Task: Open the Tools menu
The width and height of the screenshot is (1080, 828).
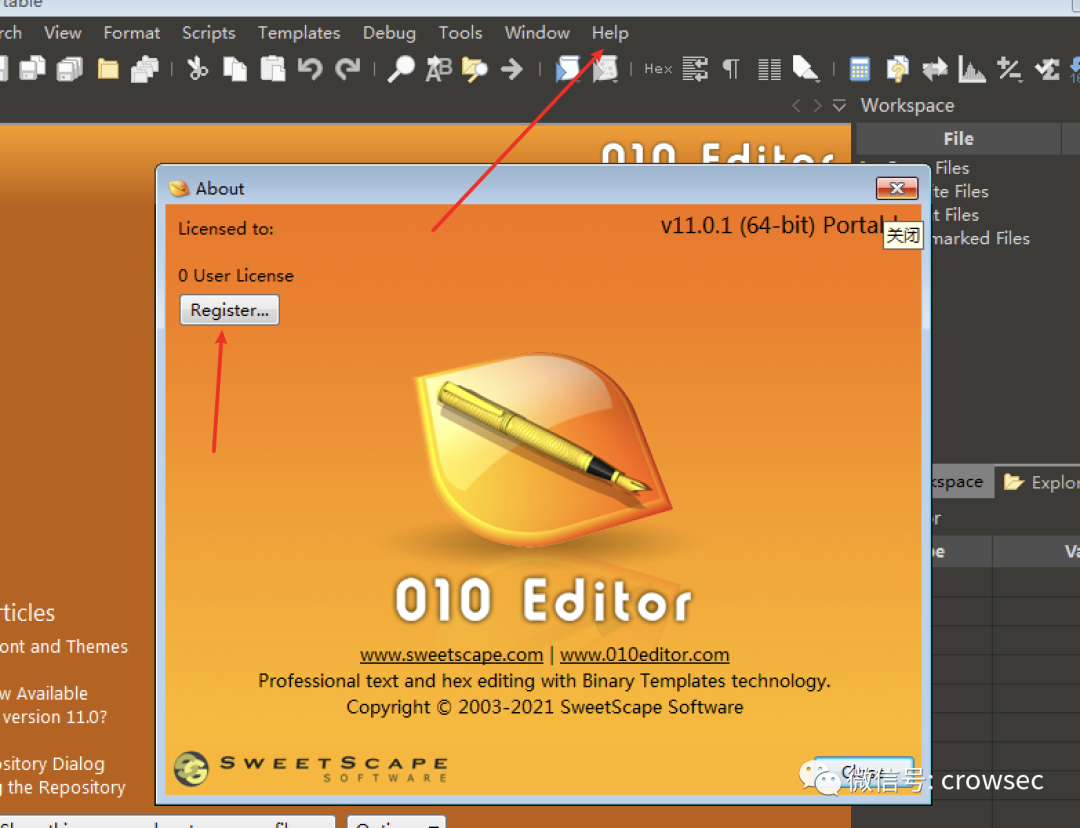Action: [x=460, y=32]
